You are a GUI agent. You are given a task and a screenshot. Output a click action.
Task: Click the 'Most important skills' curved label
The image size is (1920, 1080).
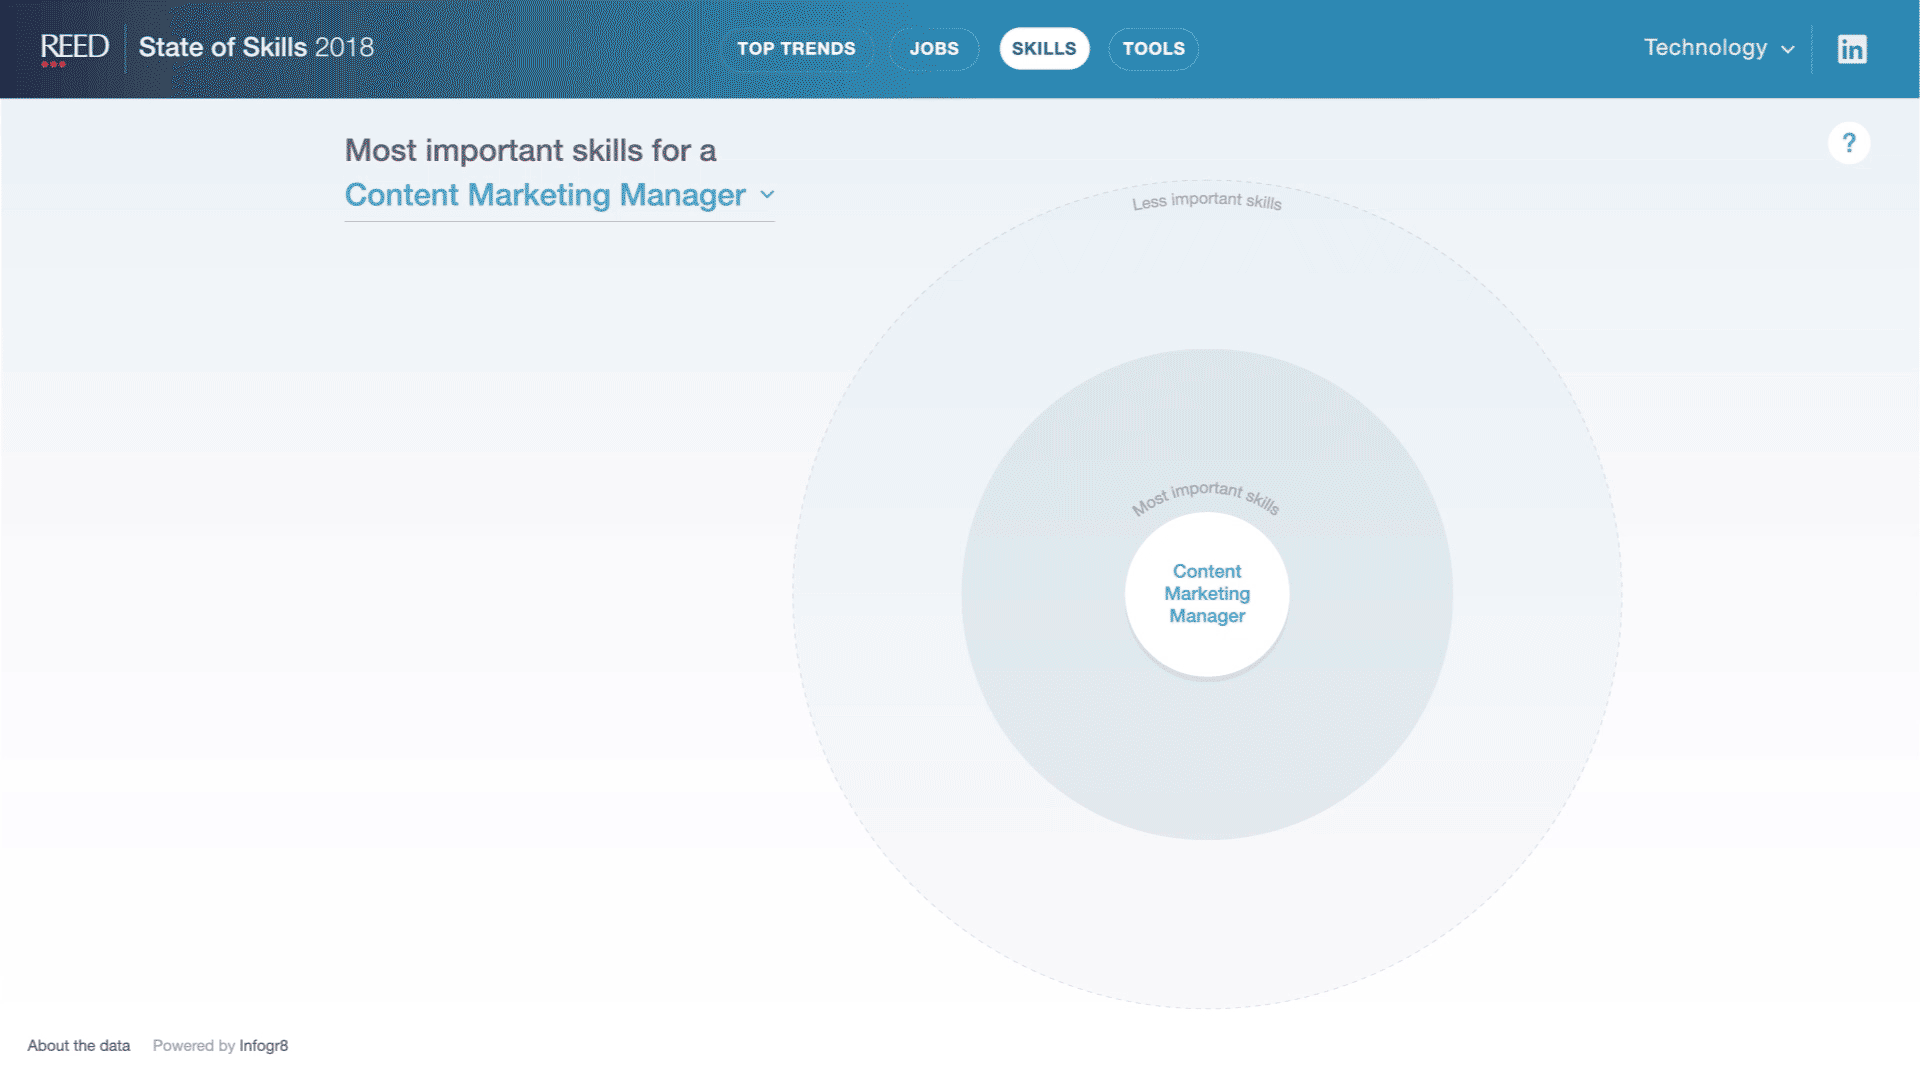[x=1205, y=494]
